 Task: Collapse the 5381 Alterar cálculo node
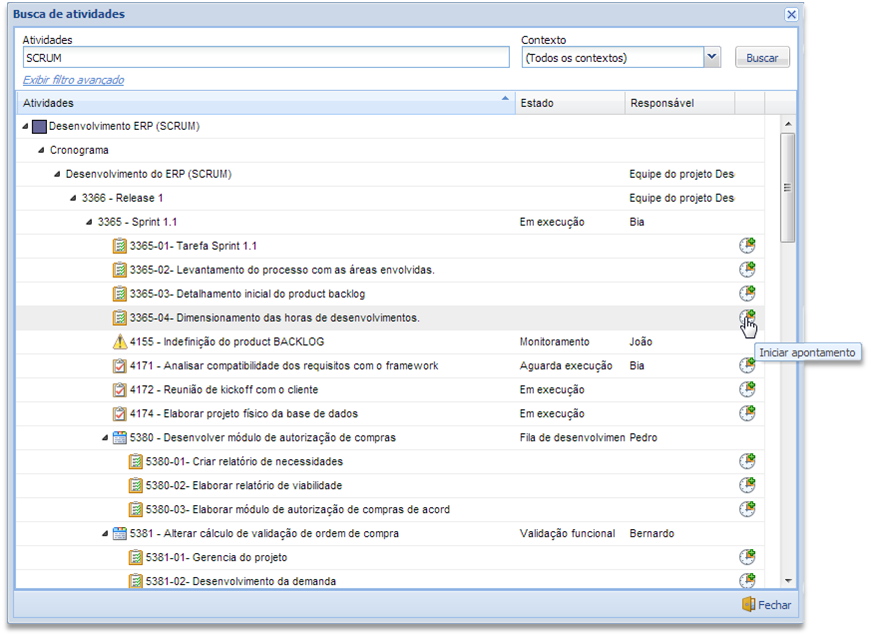click(x=105, y=534)
